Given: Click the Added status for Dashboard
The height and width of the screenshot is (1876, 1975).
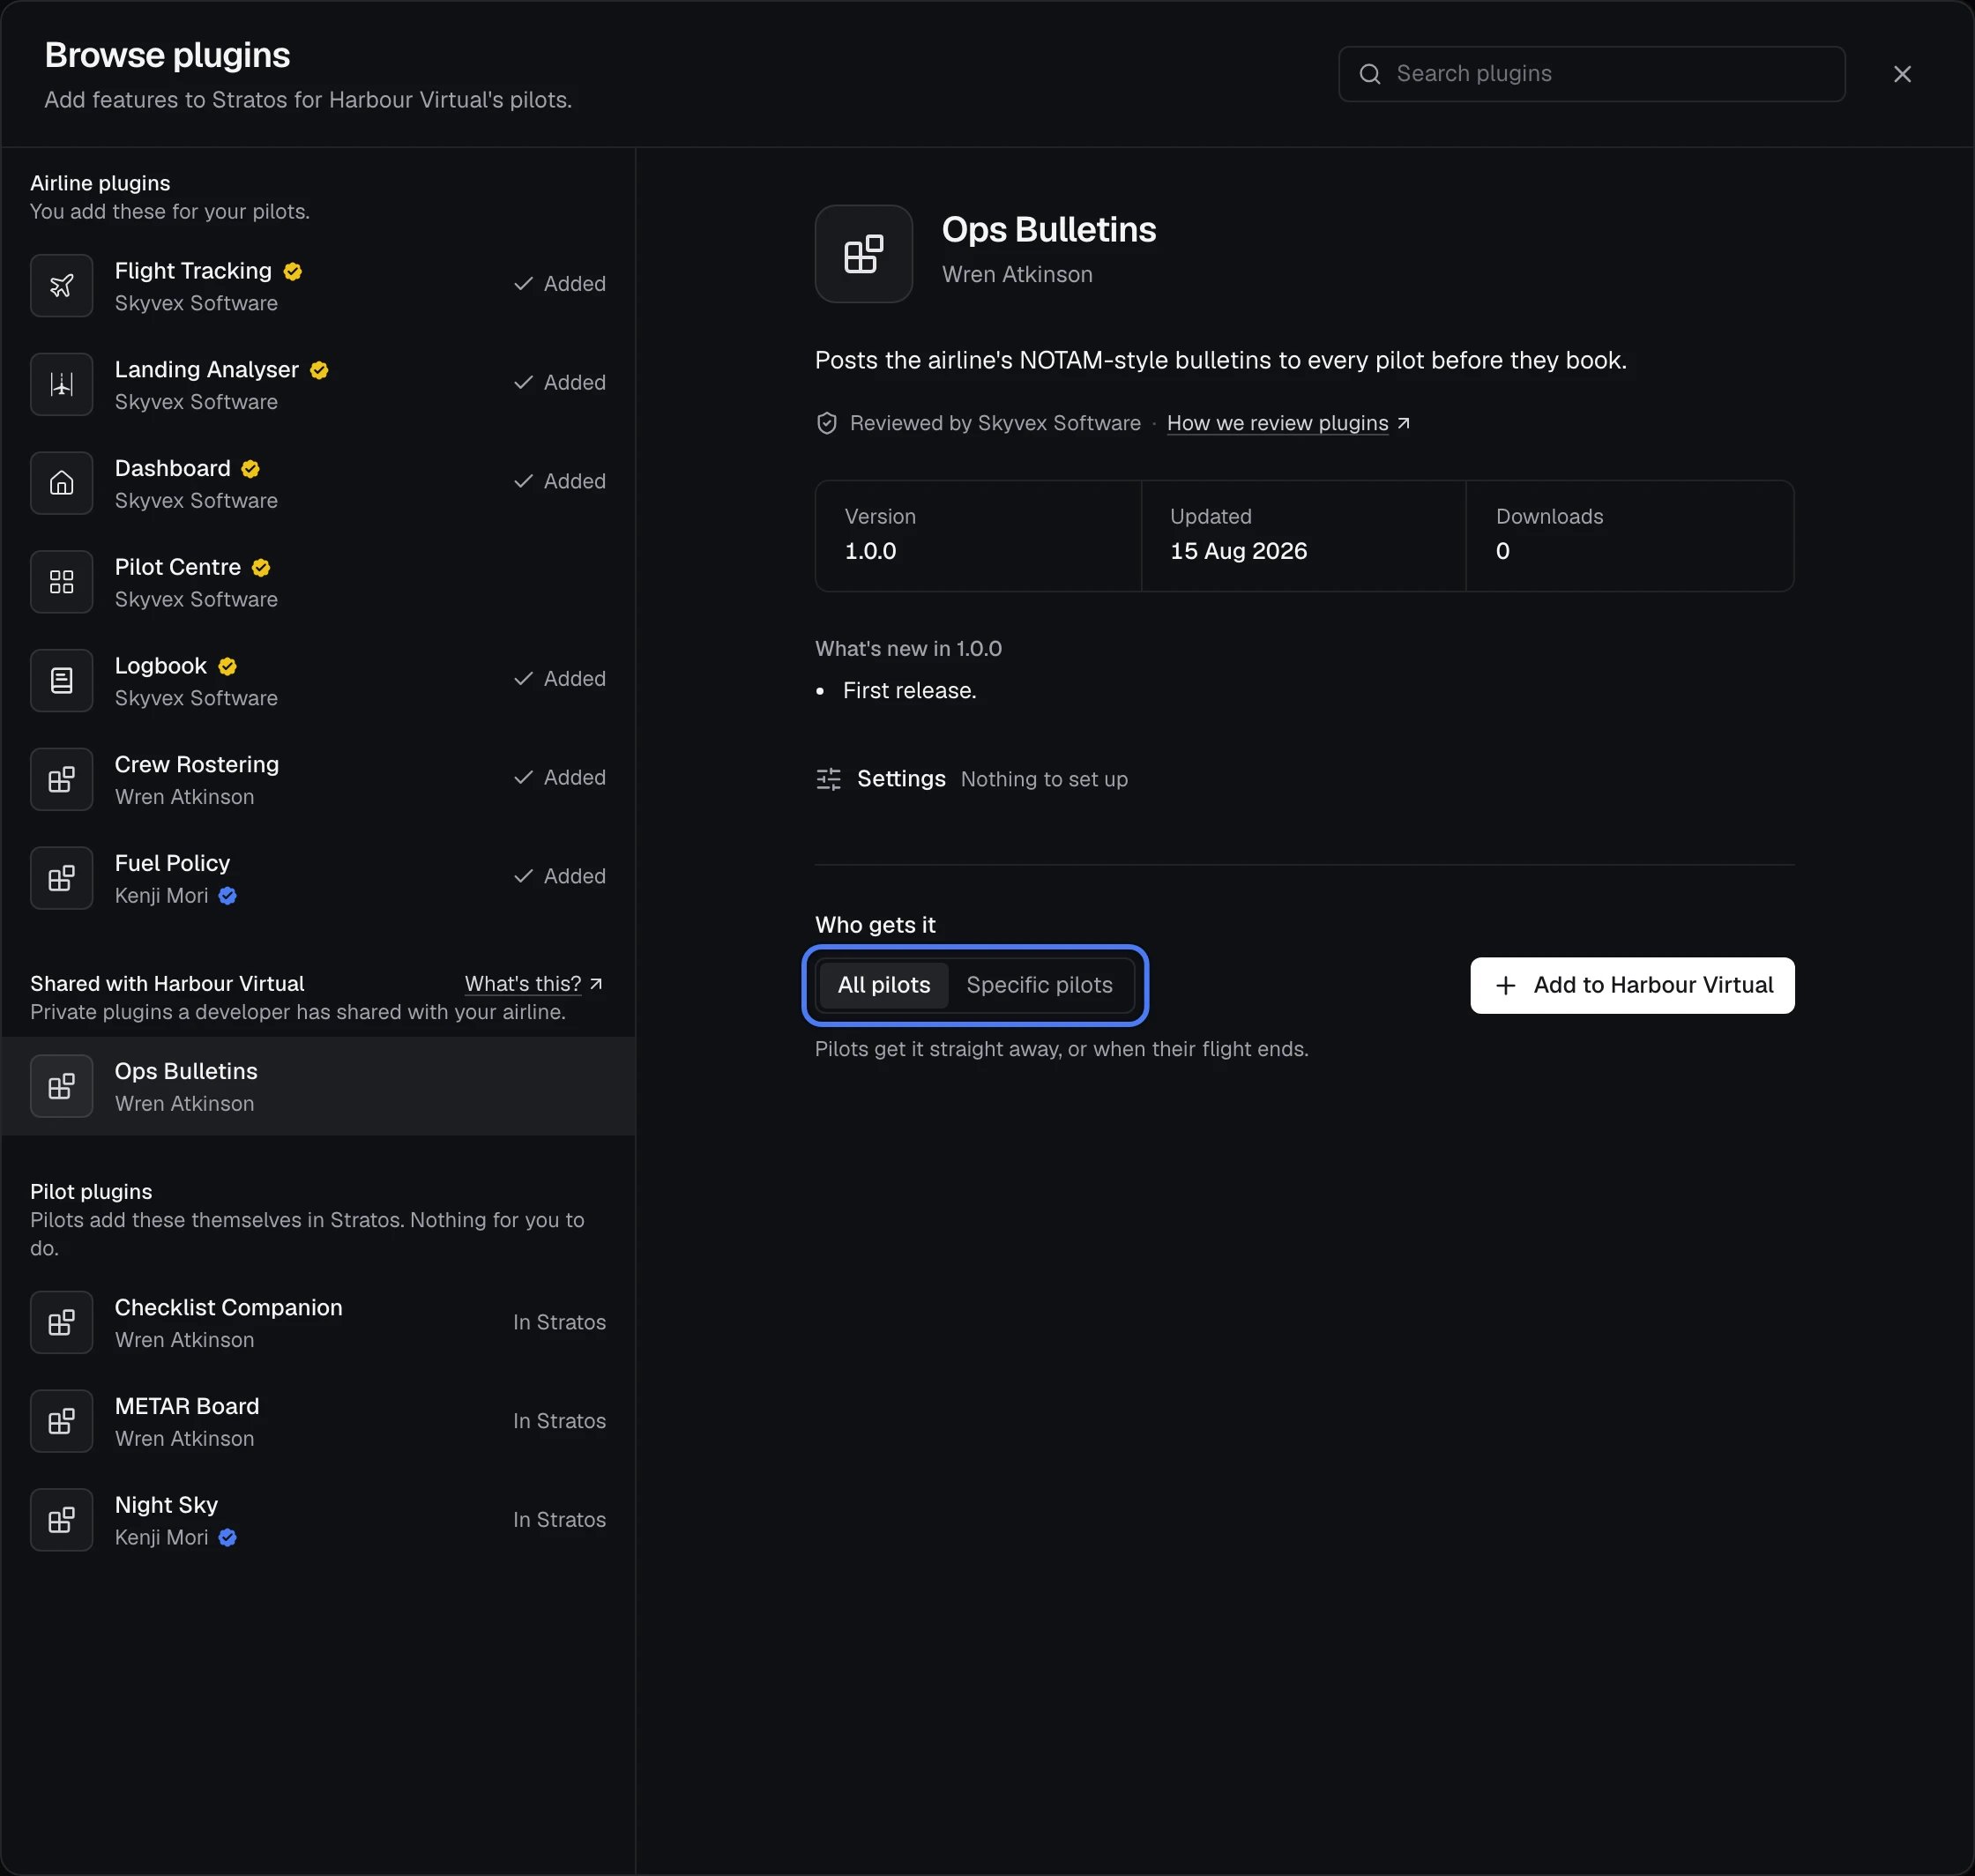Looking at the screenshot, I should point(560,482).
